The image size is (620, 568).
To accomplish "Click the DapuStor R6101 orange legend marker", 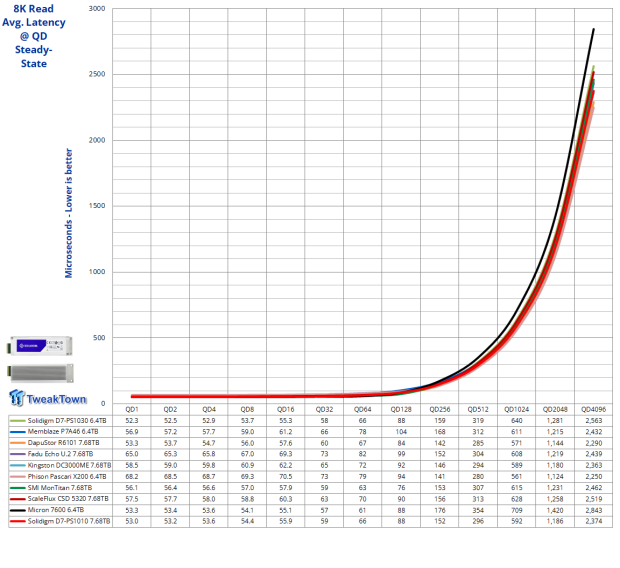I will pyautogui.click(x=15, y=446).
